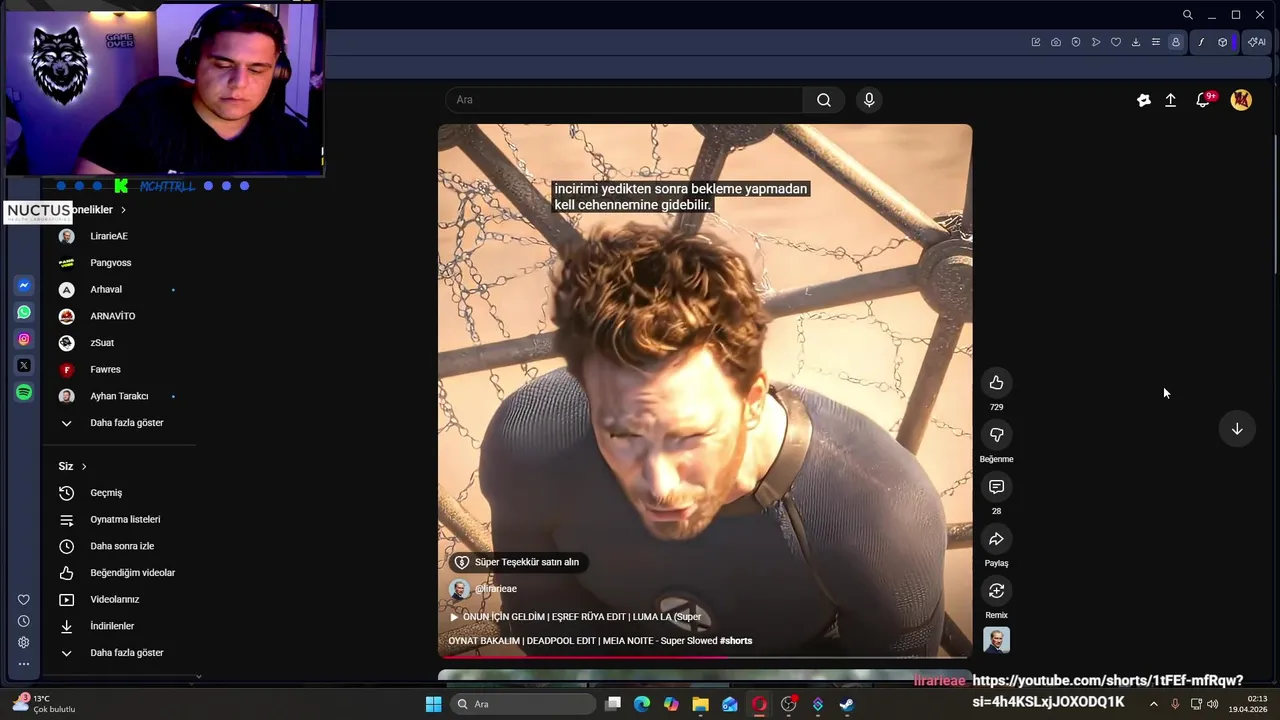The height and width of the screenshot is (720, 1280).
Task: Go to next Short with down arrow
Action: click(1237, 428)
